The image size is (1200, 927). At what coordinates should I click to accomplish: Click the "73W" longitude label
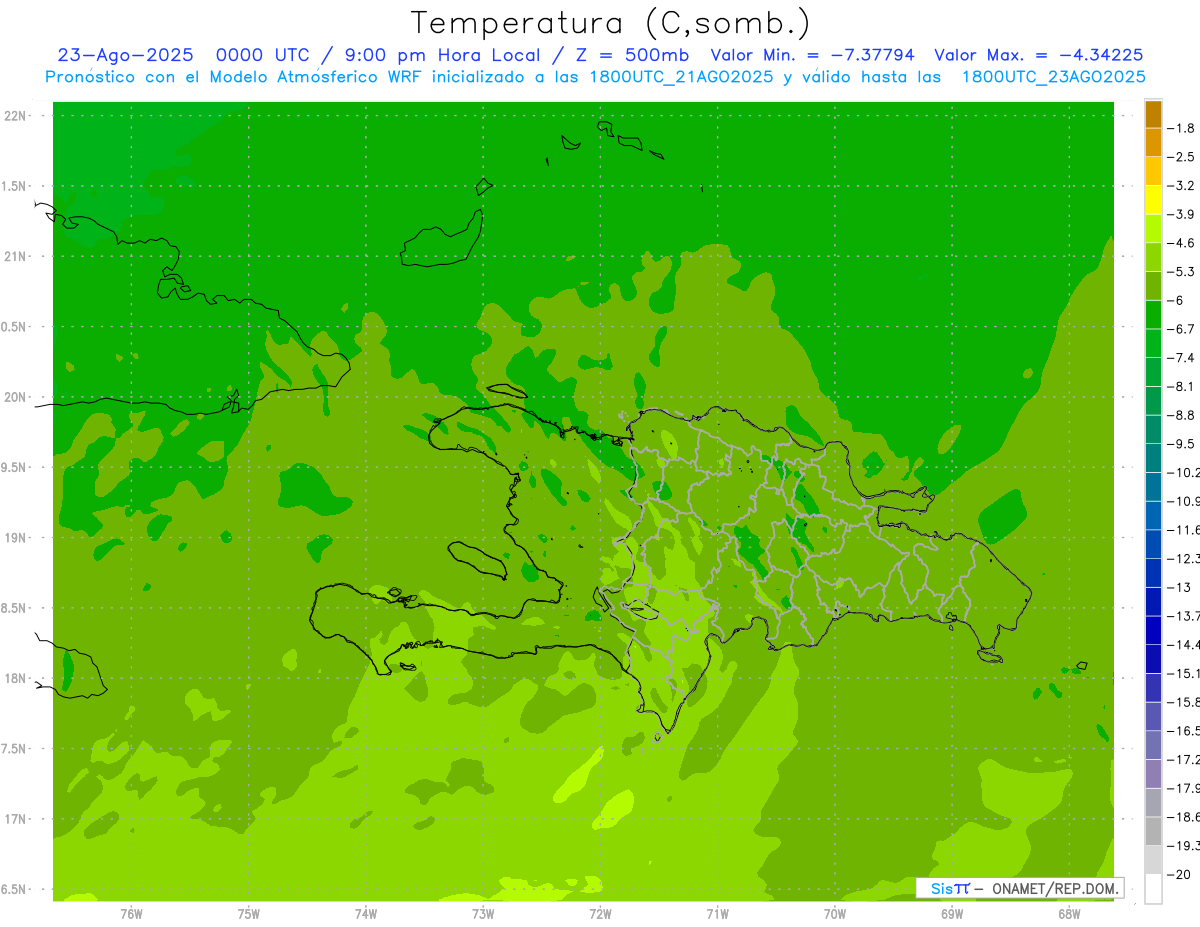pos(483,913)
